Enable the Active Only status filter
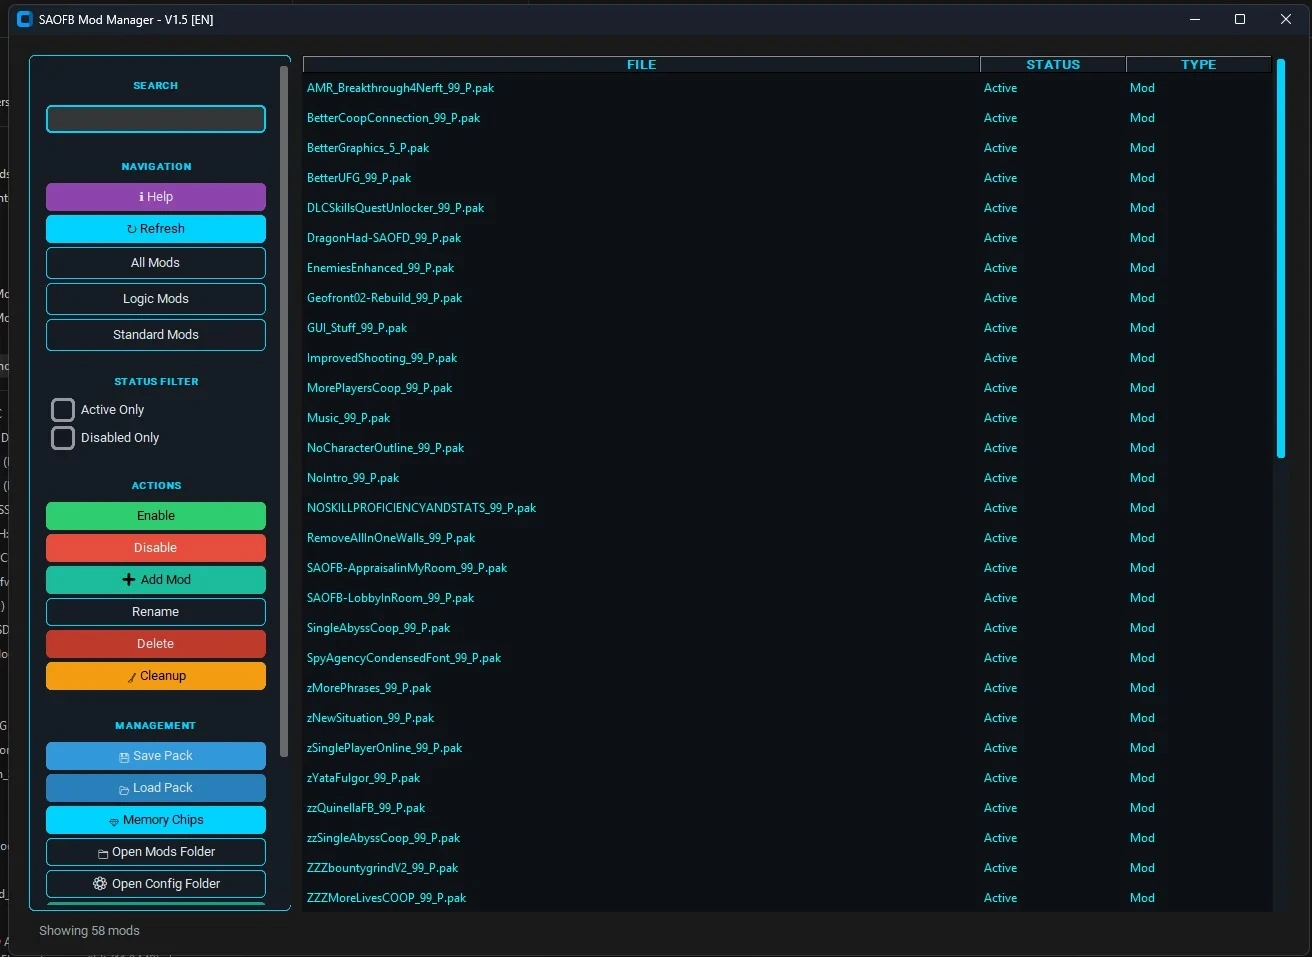 (62, 409)
